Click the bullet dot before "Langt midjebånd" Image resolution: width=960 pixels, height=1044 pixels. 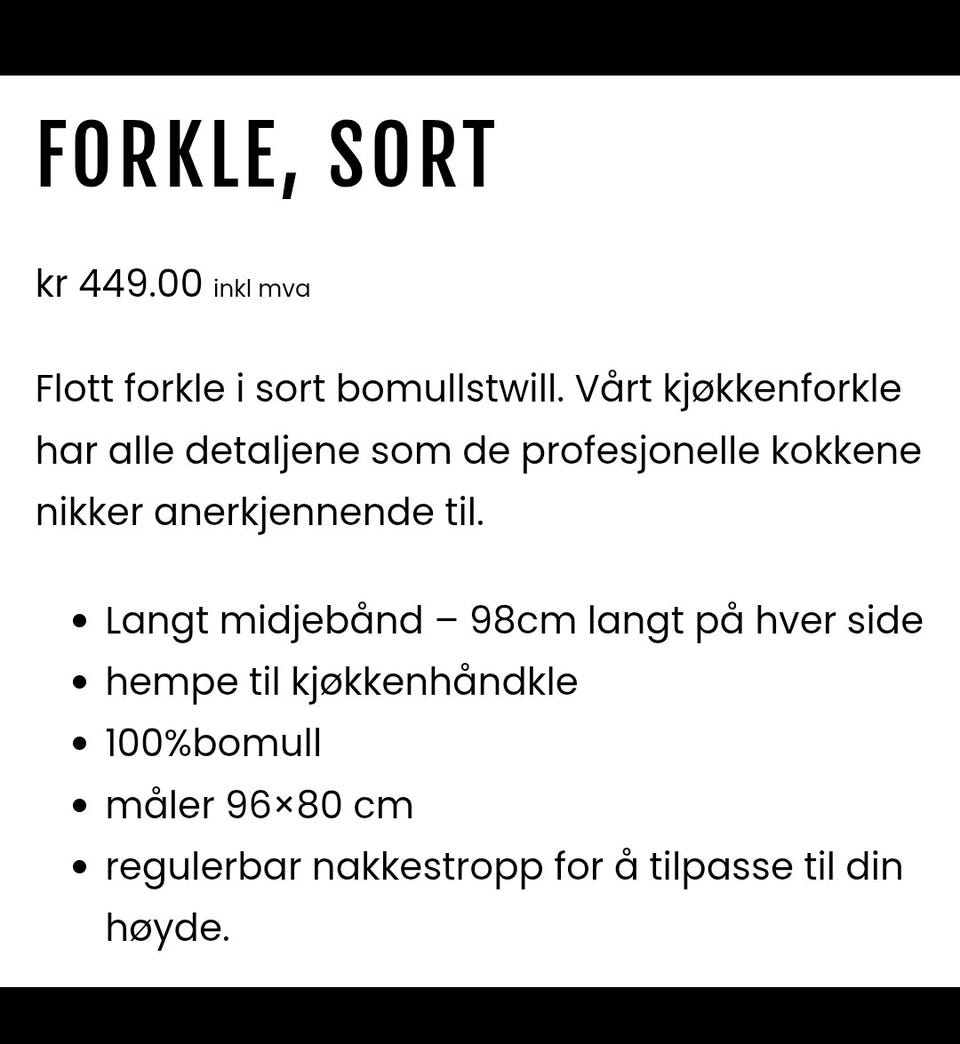[x=80, y=623]
